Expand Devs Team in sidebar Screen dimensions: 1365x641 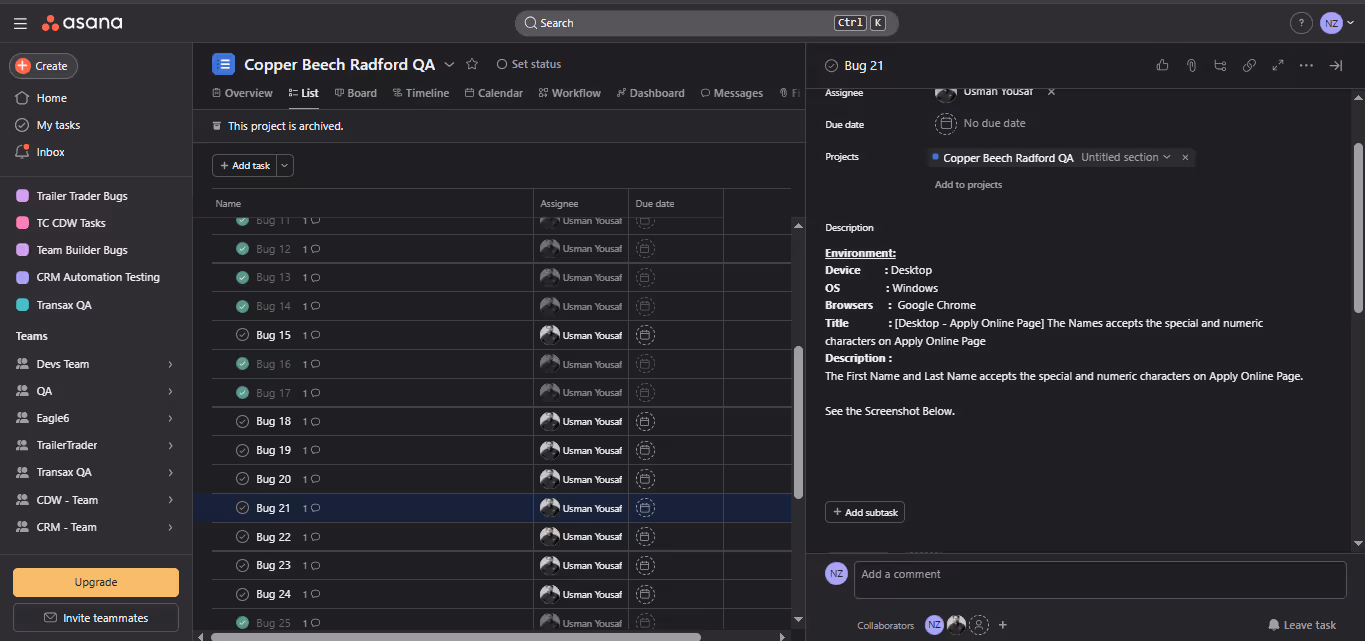coord(170,364)
